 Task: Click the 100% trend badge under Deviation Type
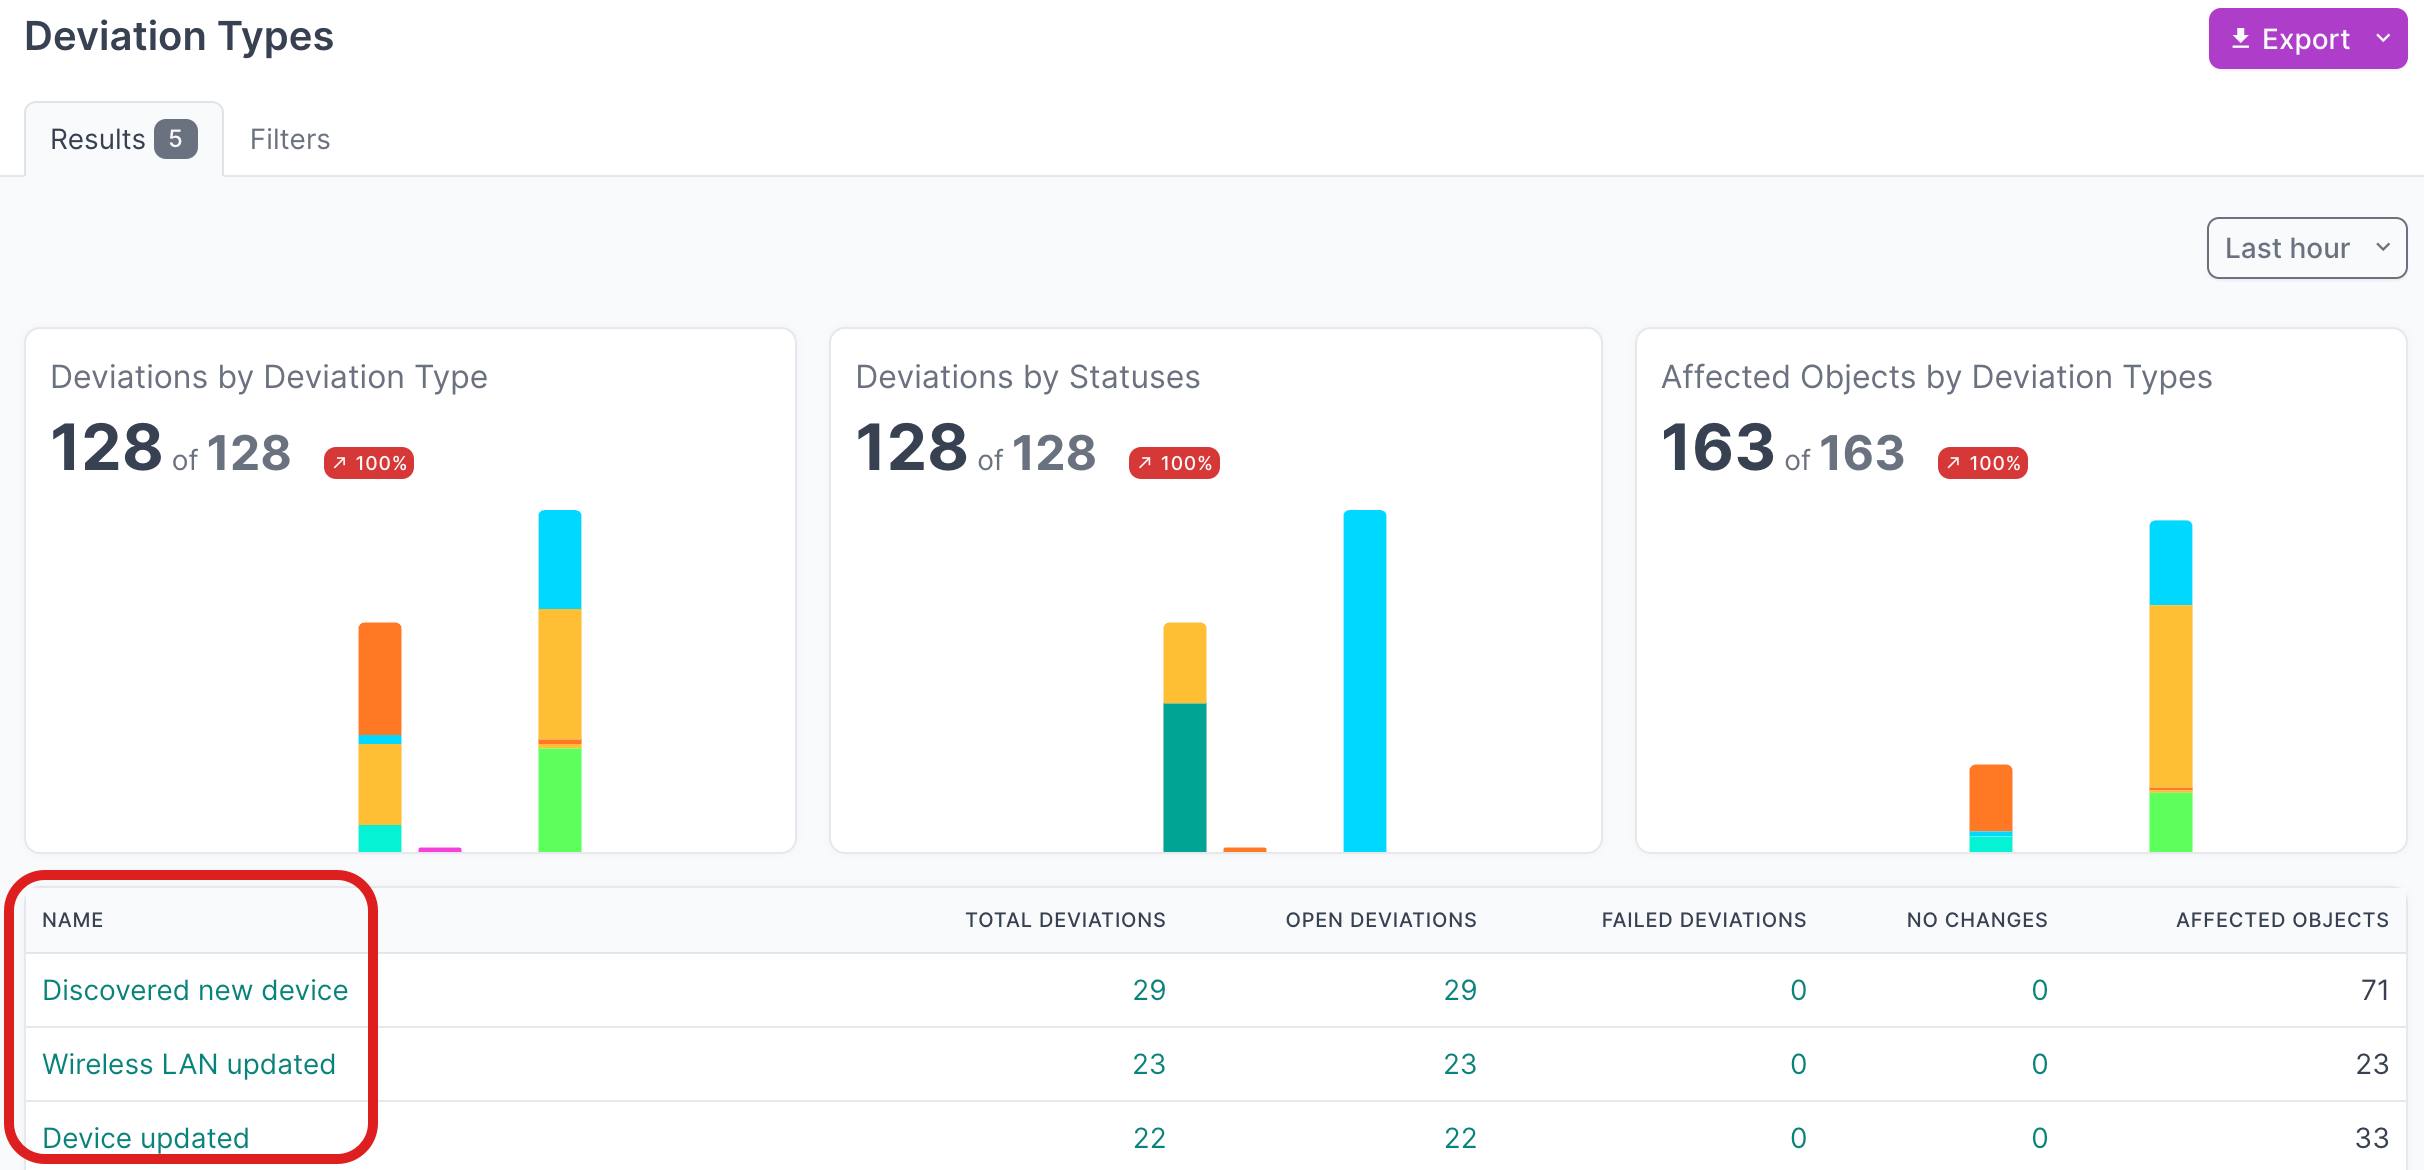[369, 463]
